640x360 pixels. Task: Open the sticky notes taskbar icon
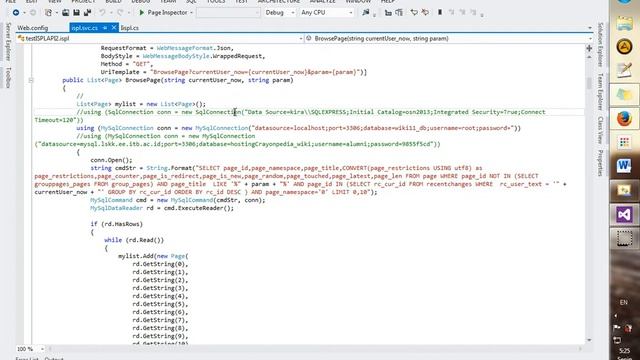(624, 95)
